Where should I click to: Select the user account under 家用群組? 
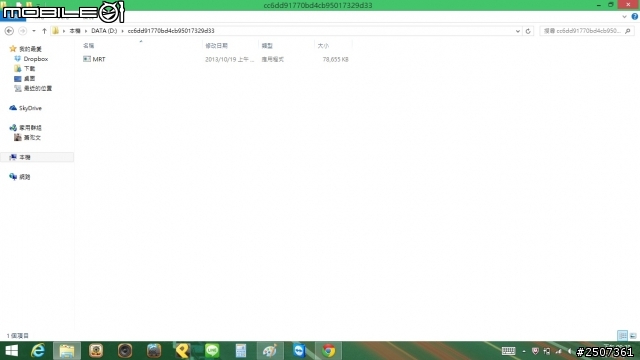pyautogui.click(x=32, y=138)
